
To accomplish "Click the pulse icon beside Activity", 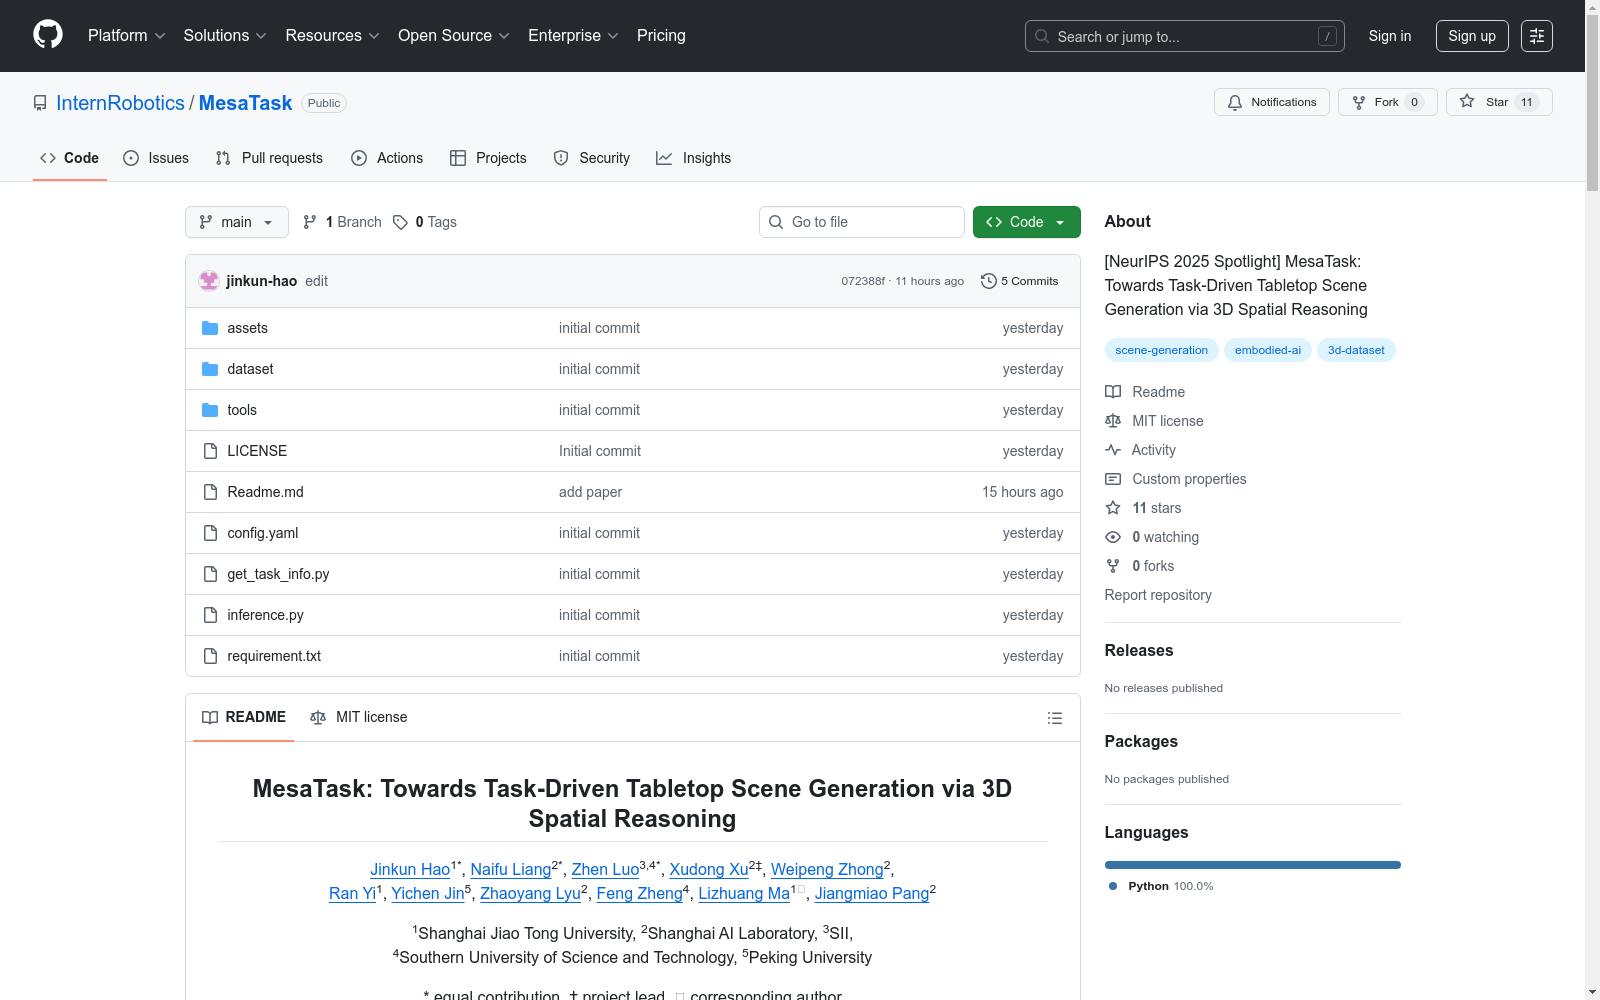I will [x=1113, y=450].
